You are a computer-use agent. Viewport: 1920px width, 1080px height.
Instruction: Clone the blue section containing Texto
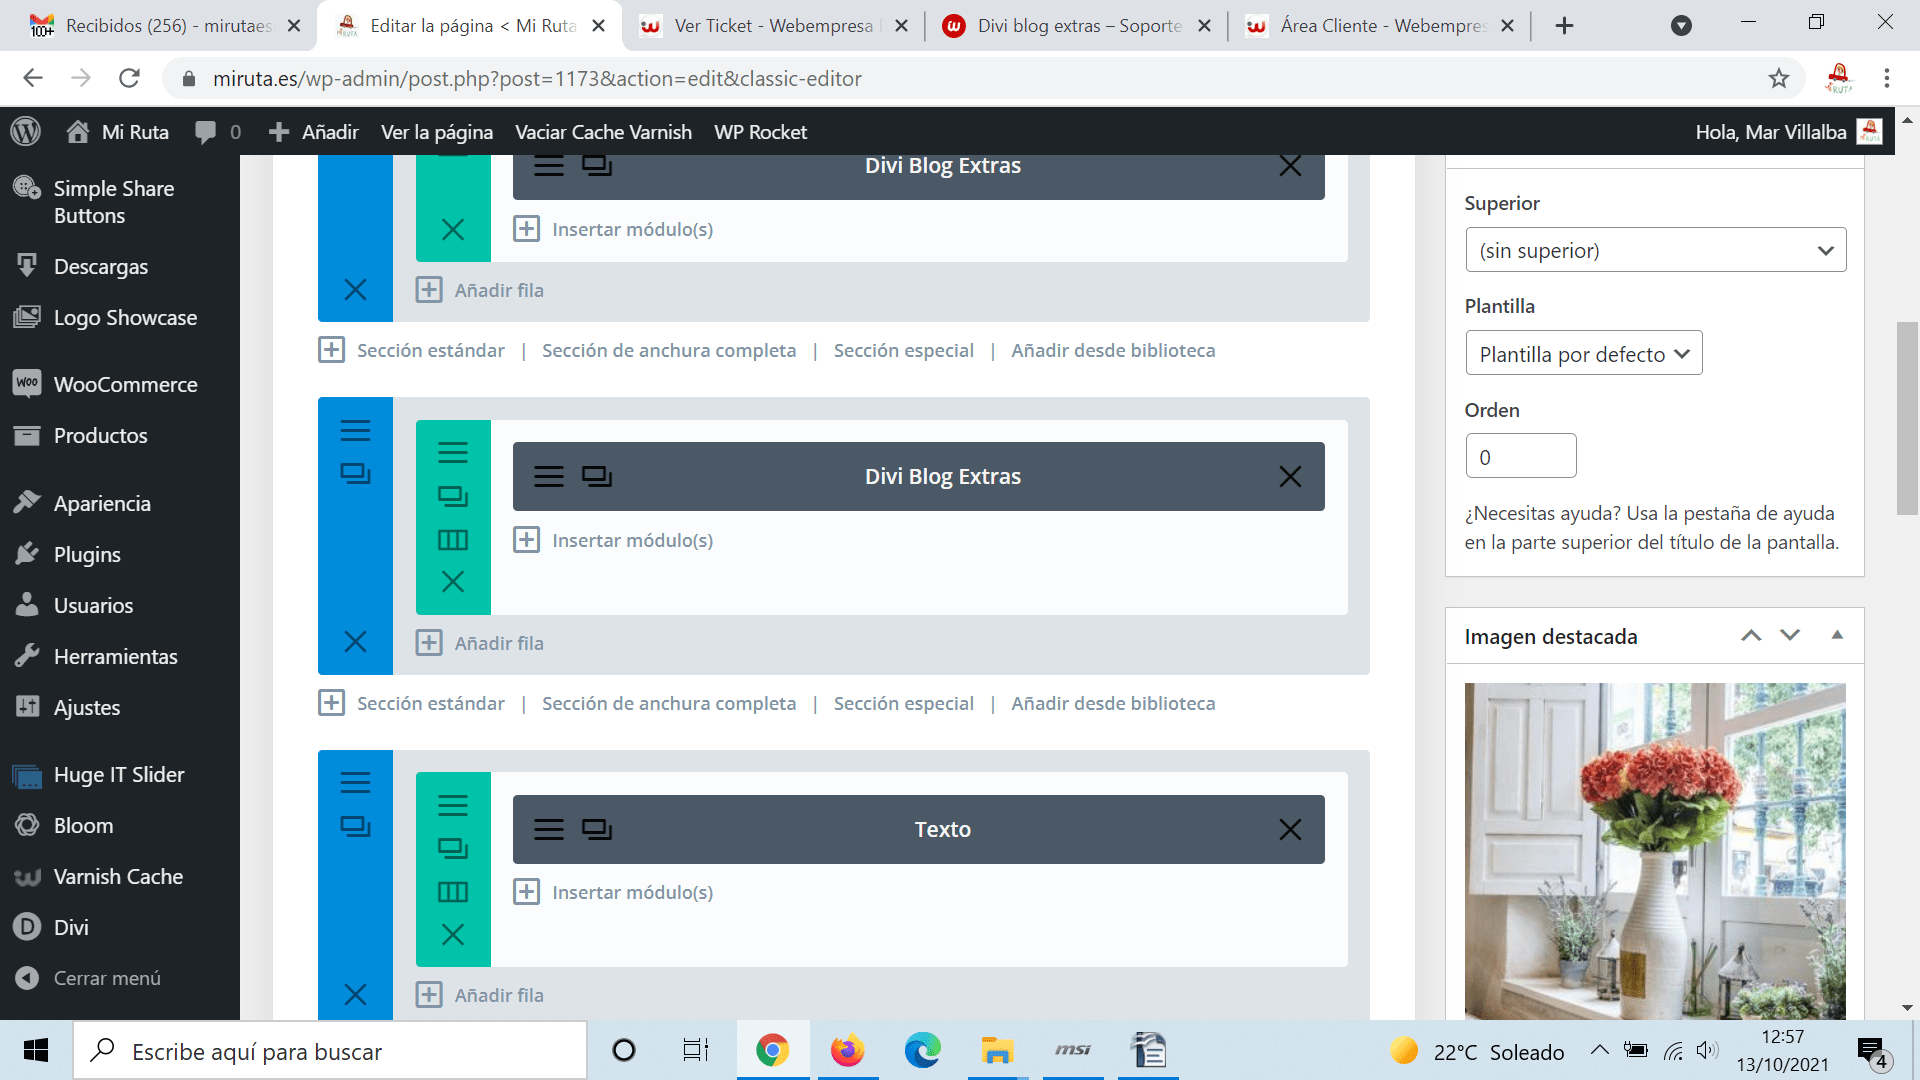pos(355,827)
